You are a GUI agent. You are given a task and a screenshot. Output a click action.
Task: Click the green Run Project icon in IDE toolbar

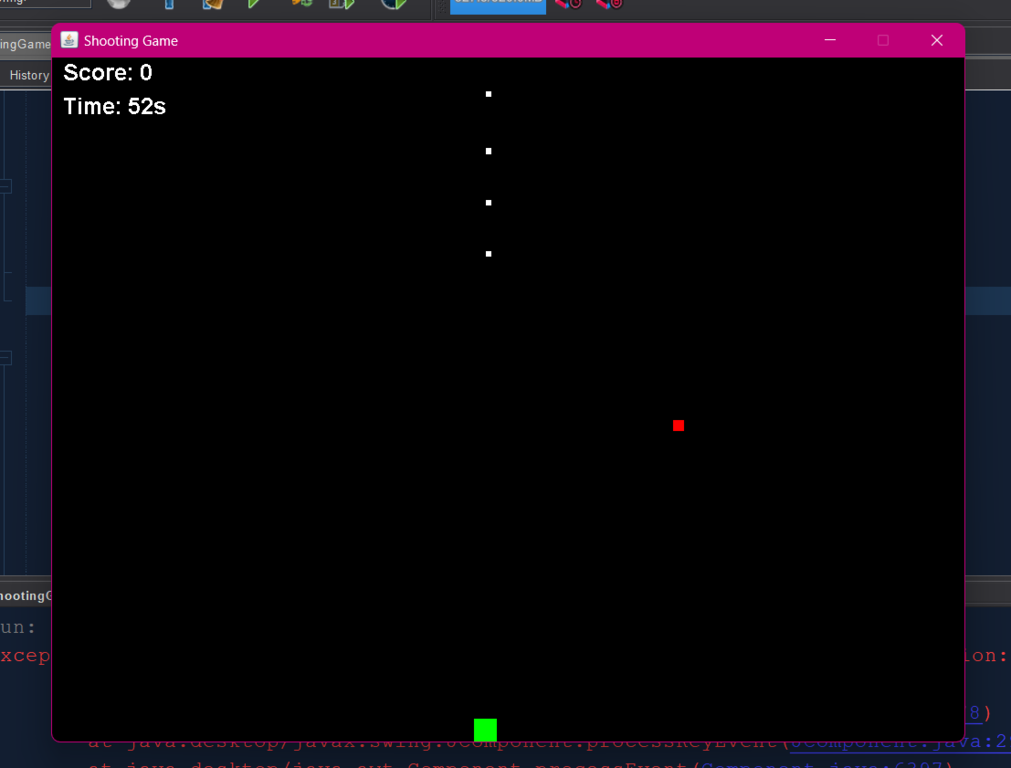pyautogui.click(x=253, y=4)
